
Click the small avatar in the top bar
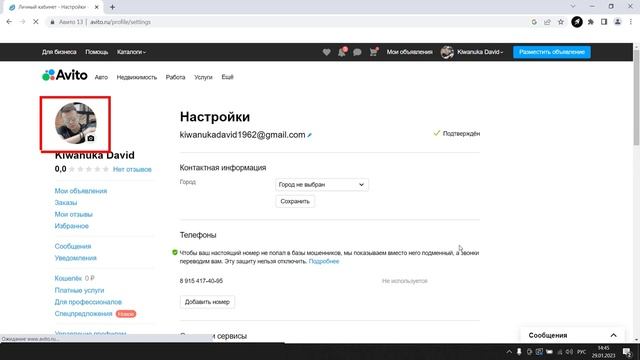(x=447, y=52)
